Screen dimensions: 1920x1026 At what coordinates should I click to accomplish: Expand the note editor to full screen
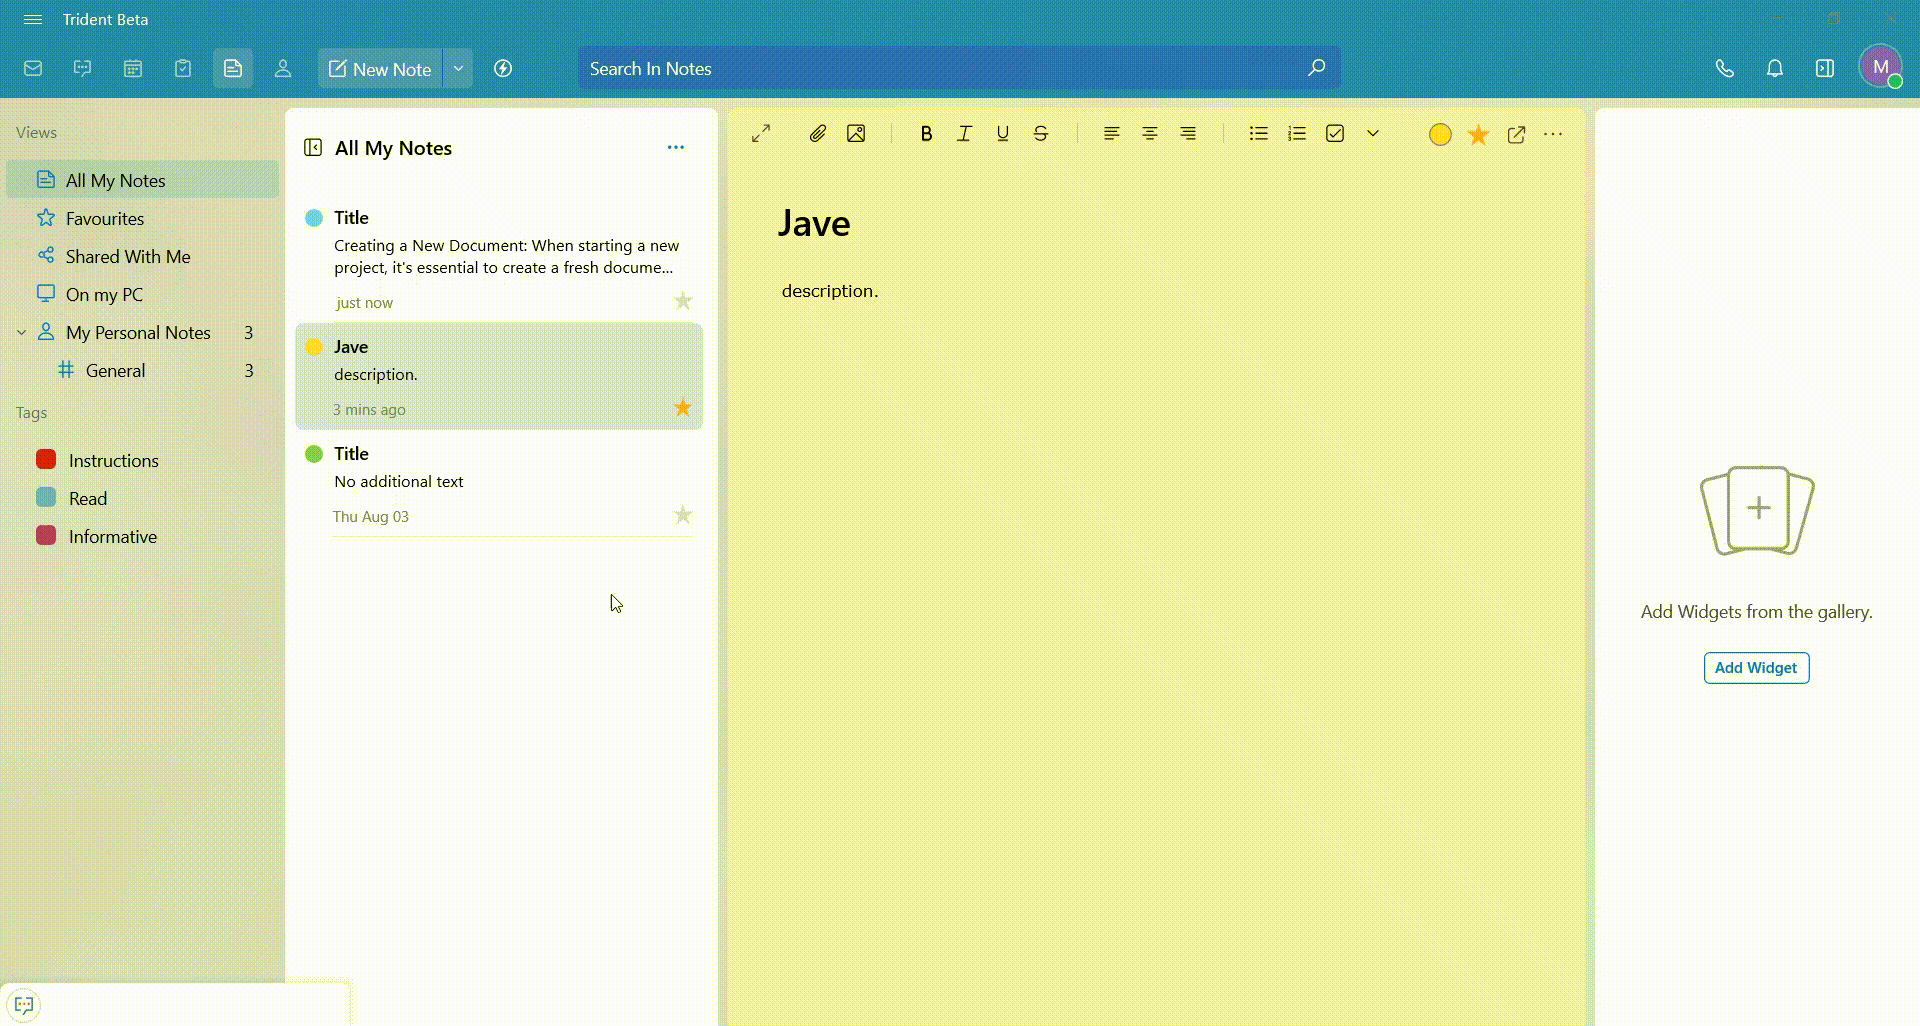tap(761, 134)
